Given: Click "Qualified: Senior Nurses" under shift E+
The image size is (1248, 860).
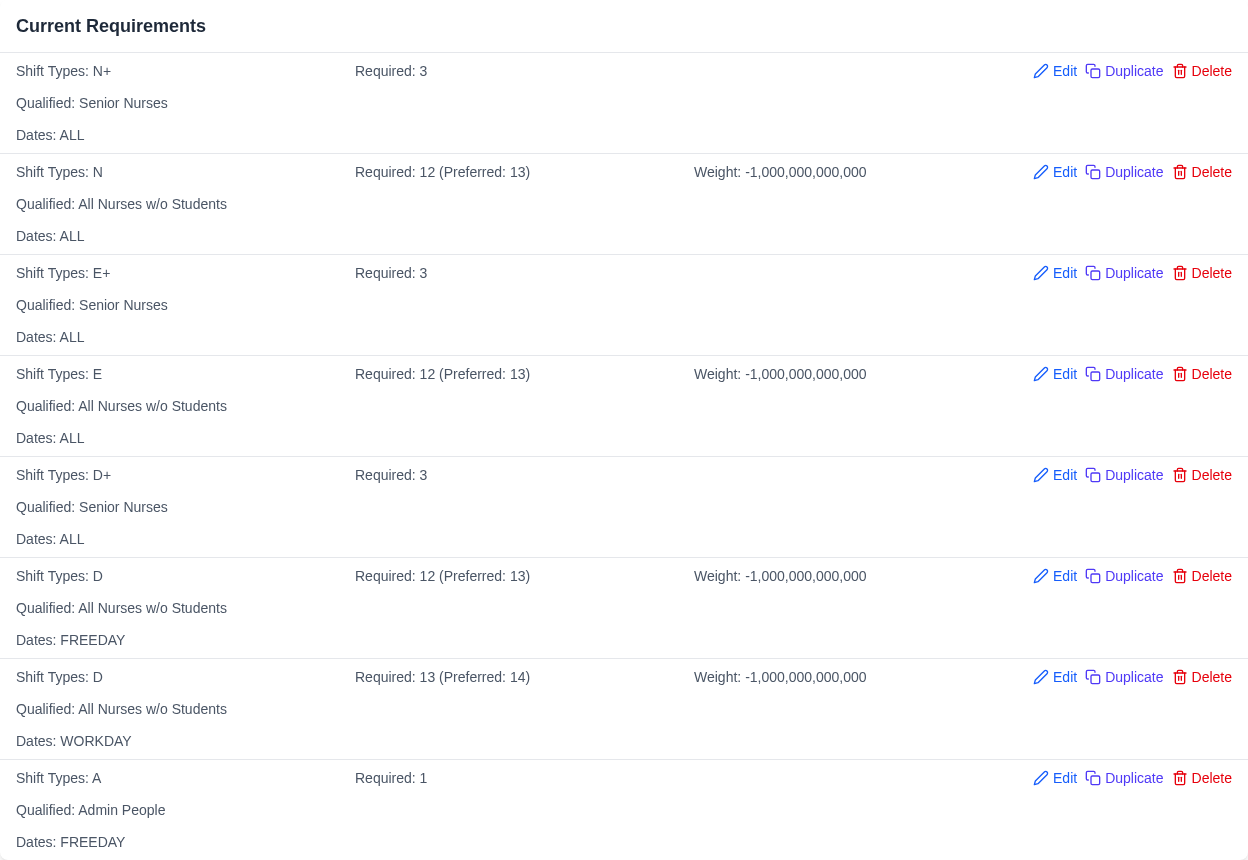Looking at the screenshot, I should (x=92, y=305).
